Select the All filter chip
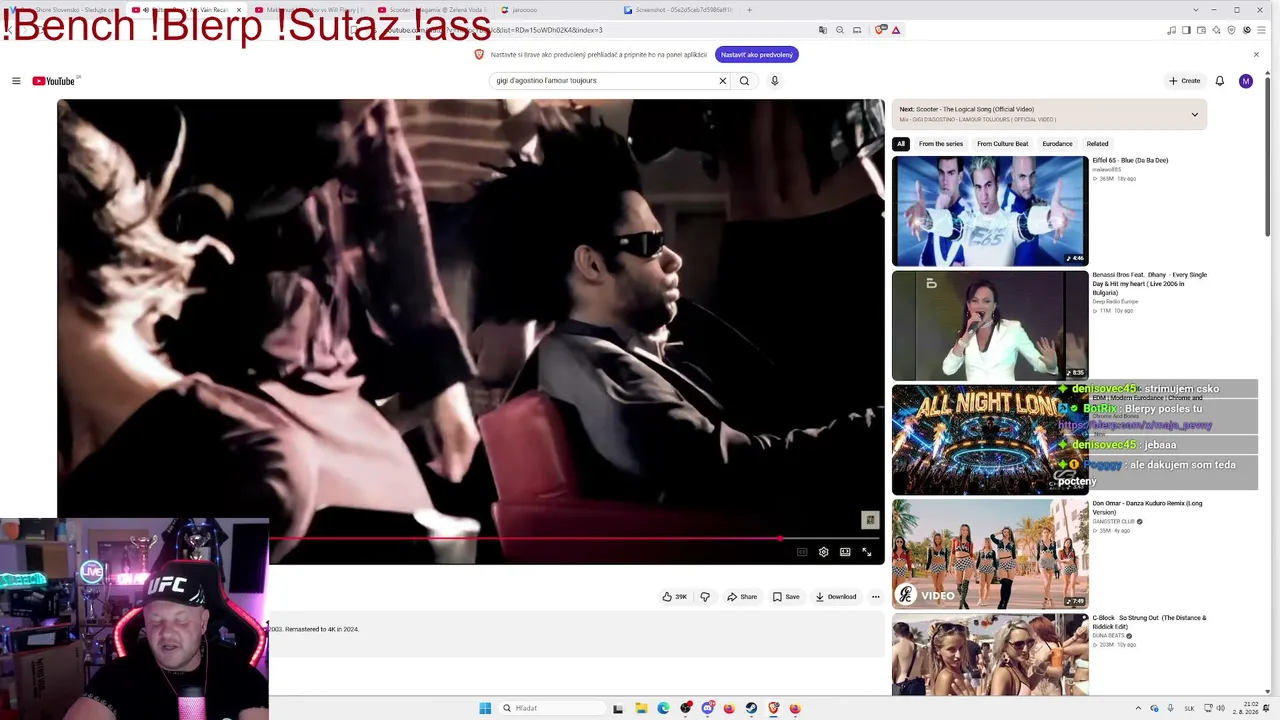1280x720 pixels. [901, 144]
